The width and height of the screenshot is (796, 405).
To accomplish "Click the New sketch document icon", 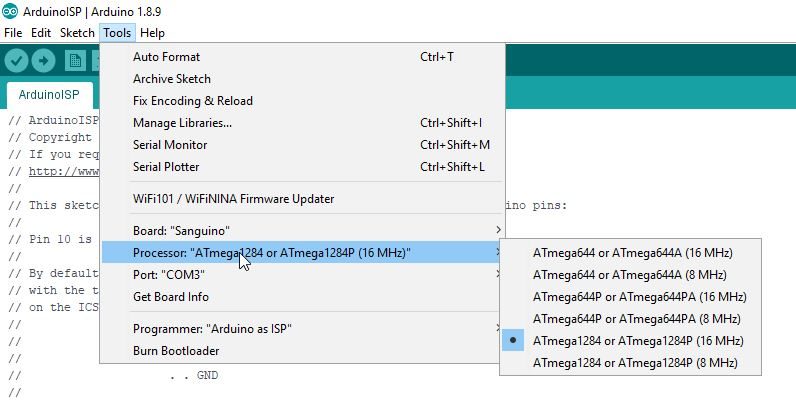I will [74, 61].
